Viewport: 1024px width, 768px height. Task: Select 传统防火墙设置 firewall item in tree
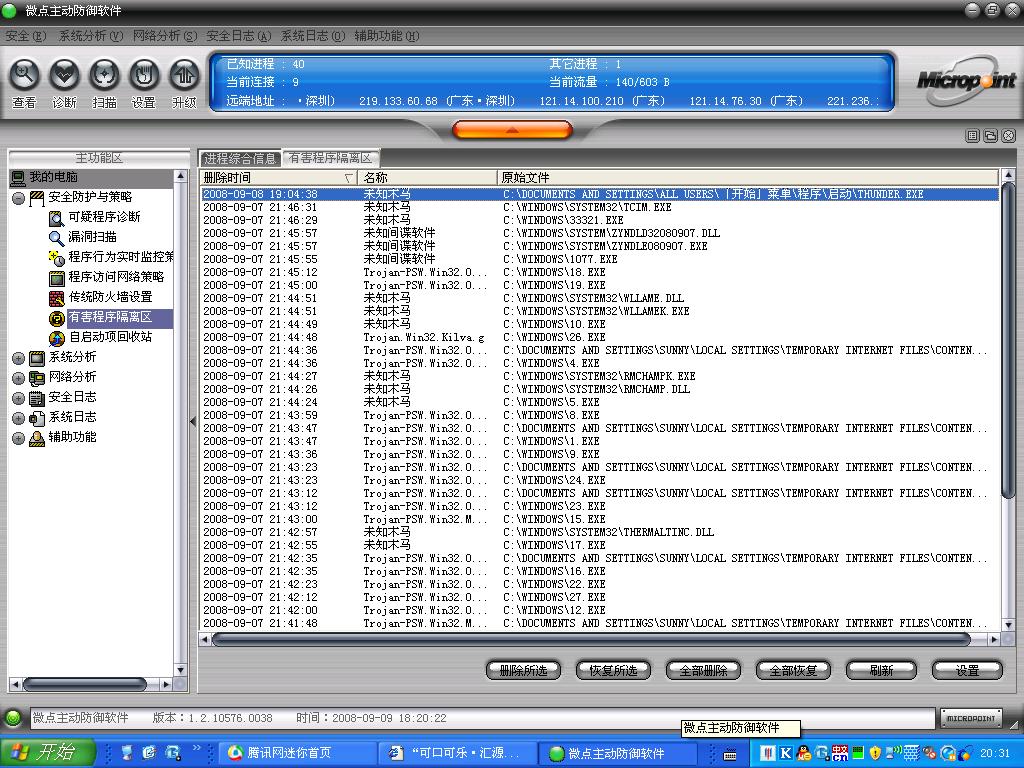(110, 297)
